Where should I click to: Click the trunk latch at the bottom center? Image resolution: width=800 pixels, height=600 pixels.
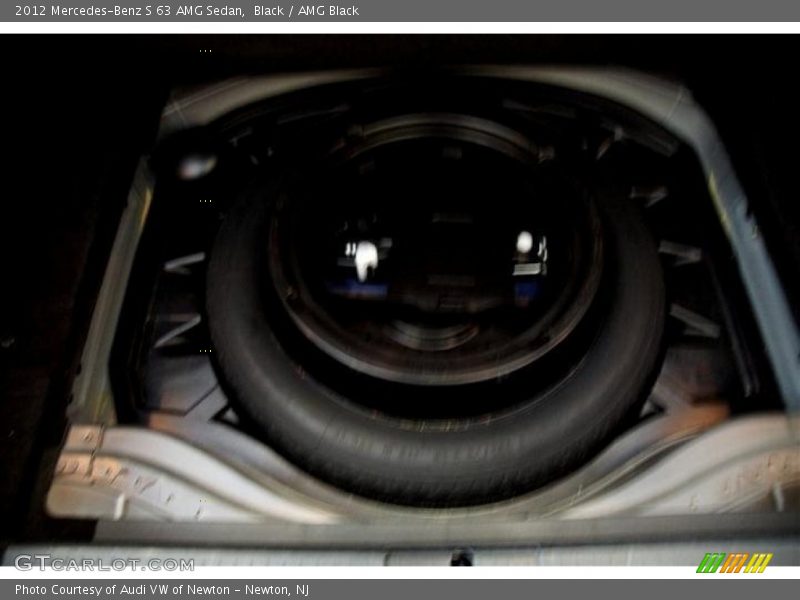coord(460,556)
